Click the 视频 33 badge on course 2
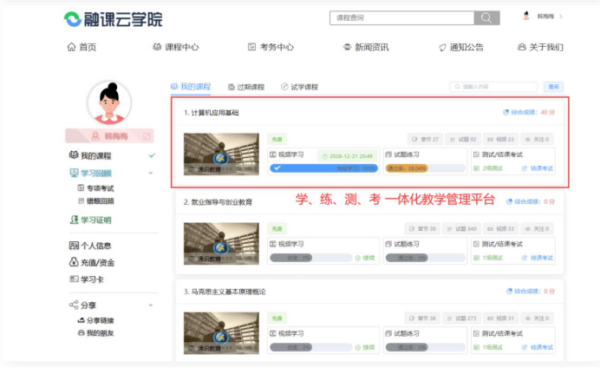The height and width of the screenshot is (368, 600). coord(501,229)
